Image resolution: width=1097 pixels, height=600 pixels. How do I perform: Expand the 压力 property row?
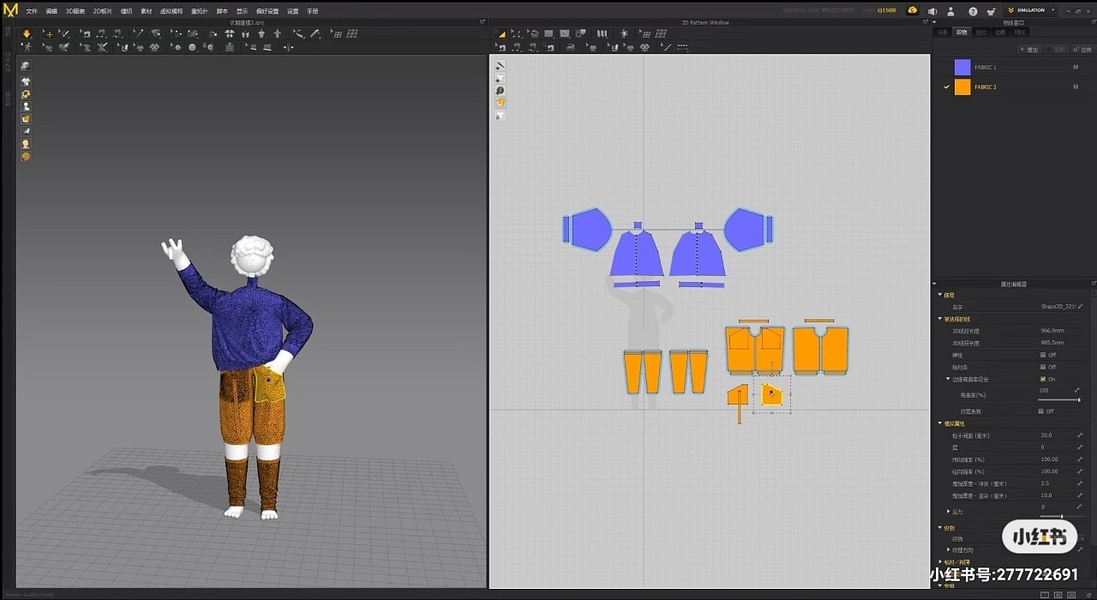pos(948,512)
